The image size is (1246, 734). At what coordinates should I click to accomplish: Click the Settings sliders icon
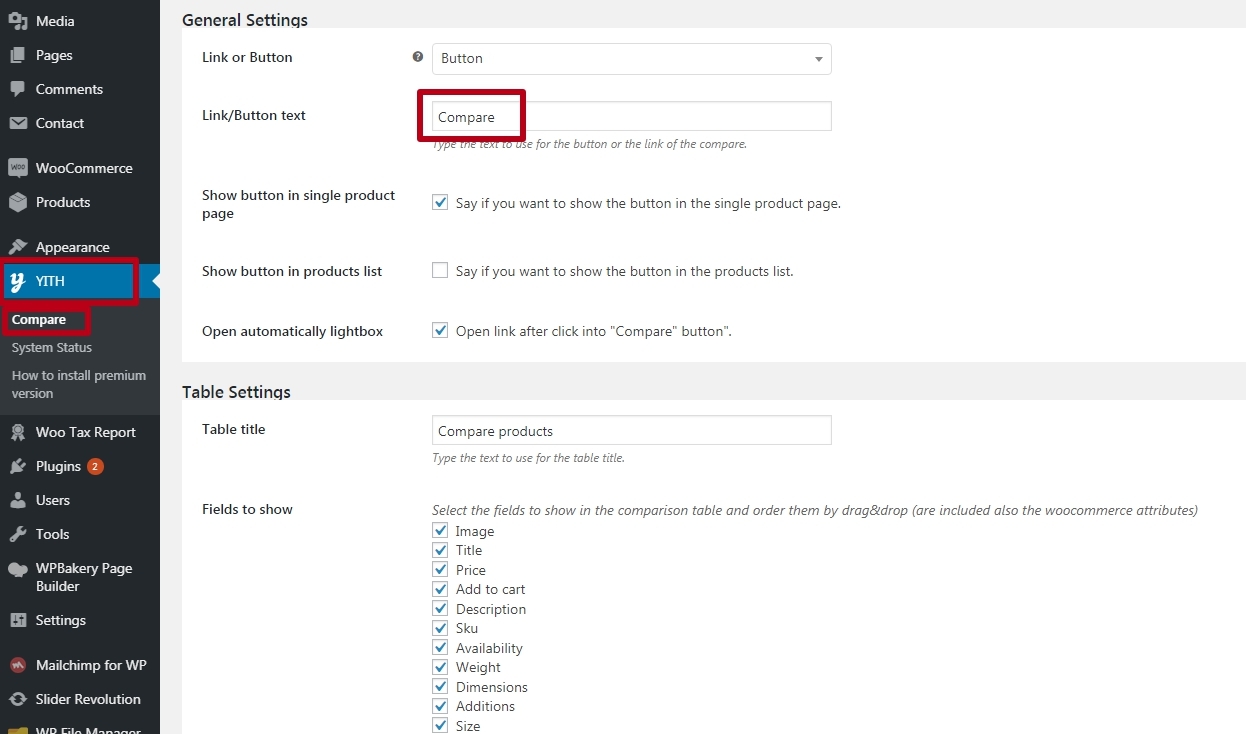pos(18,620)
